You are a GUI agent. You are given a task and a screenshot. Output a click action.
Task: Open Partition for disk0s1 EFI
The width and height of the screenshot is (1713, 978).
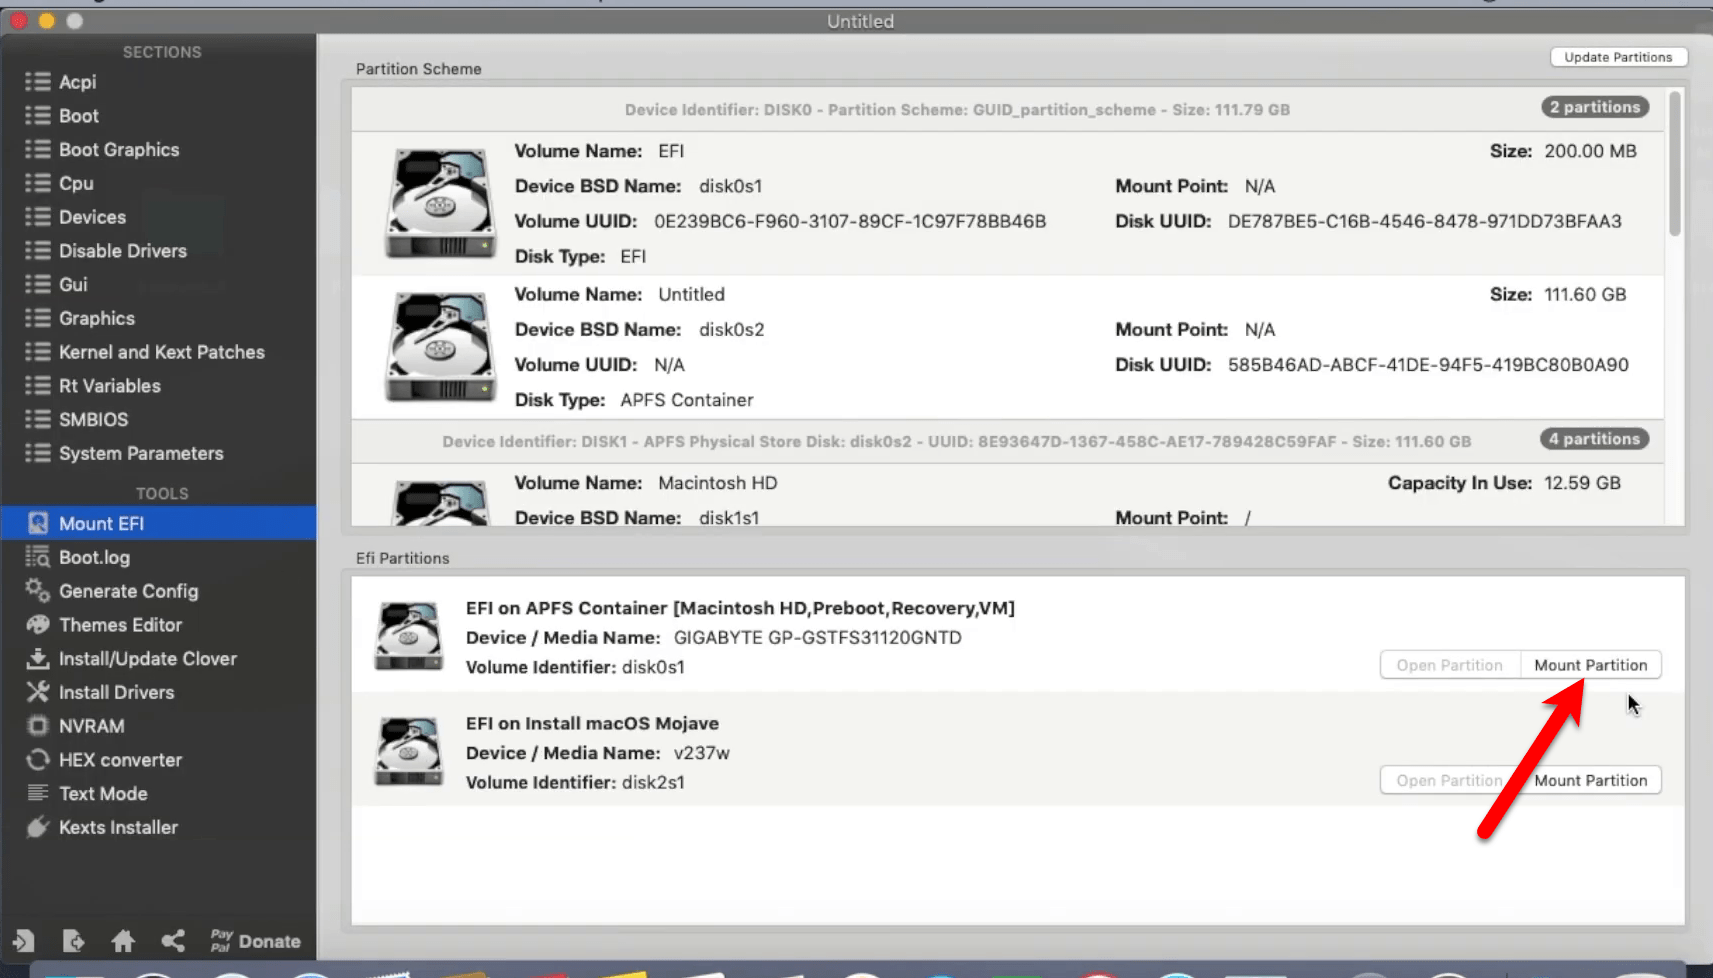click(x=1449, y=665)
